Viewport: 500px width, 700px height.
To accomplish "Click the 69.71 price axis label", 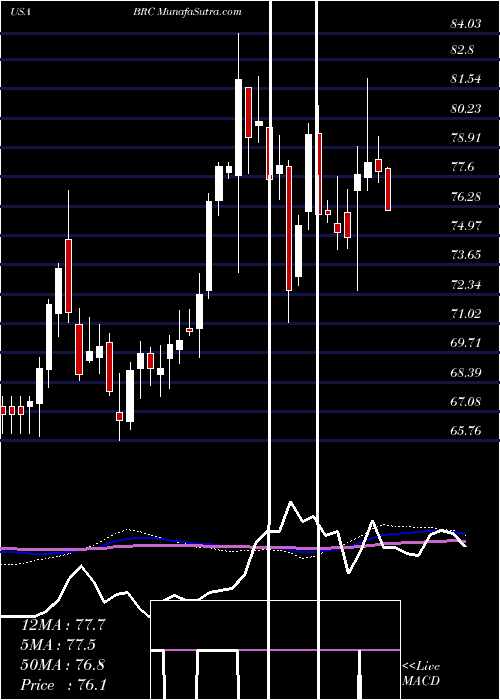I will pyautogui.click(x=466, y=343).
